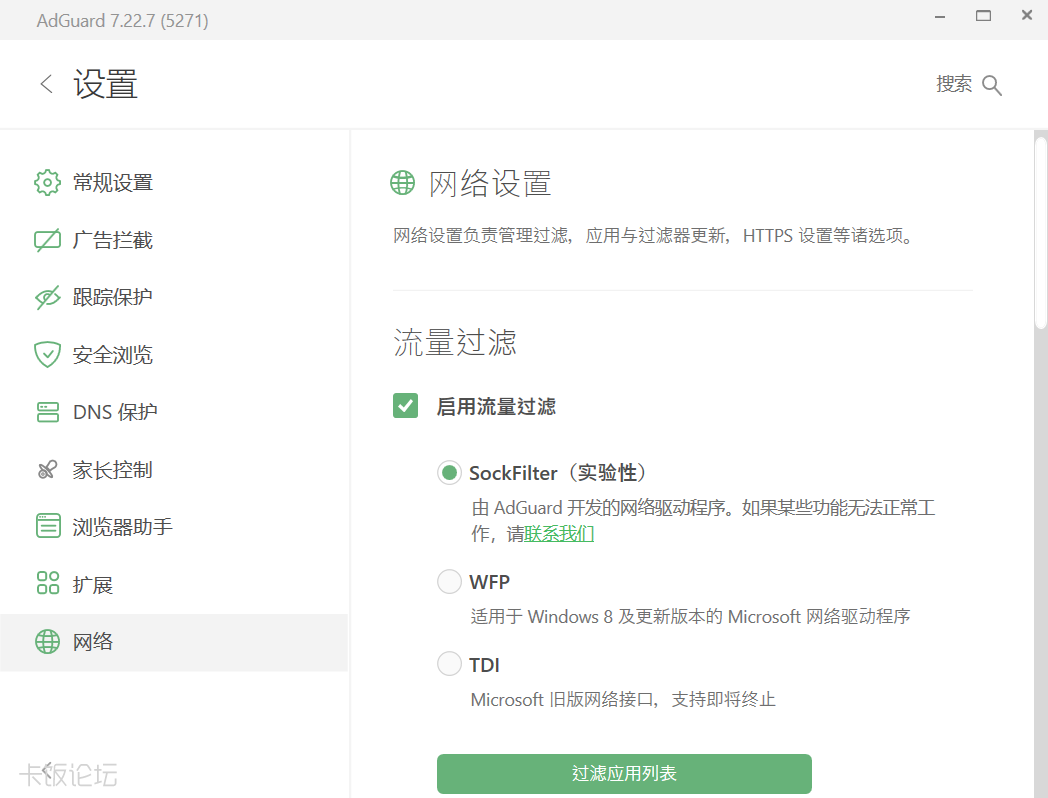Minimize the AdGuard window
The height and width of the screenshot is (798, 1048).
tap(940, 16)
